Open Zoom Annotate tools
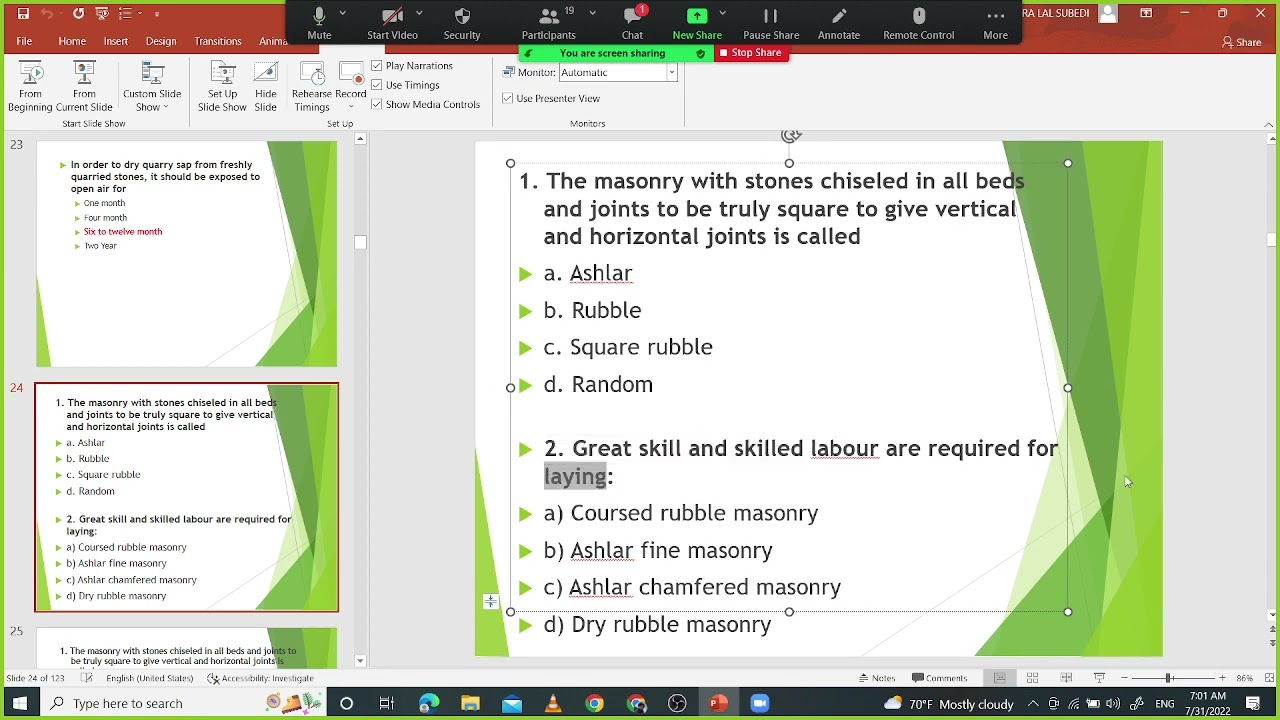The height and width of the screenshot is (720, 1280). tap(839, 24)
